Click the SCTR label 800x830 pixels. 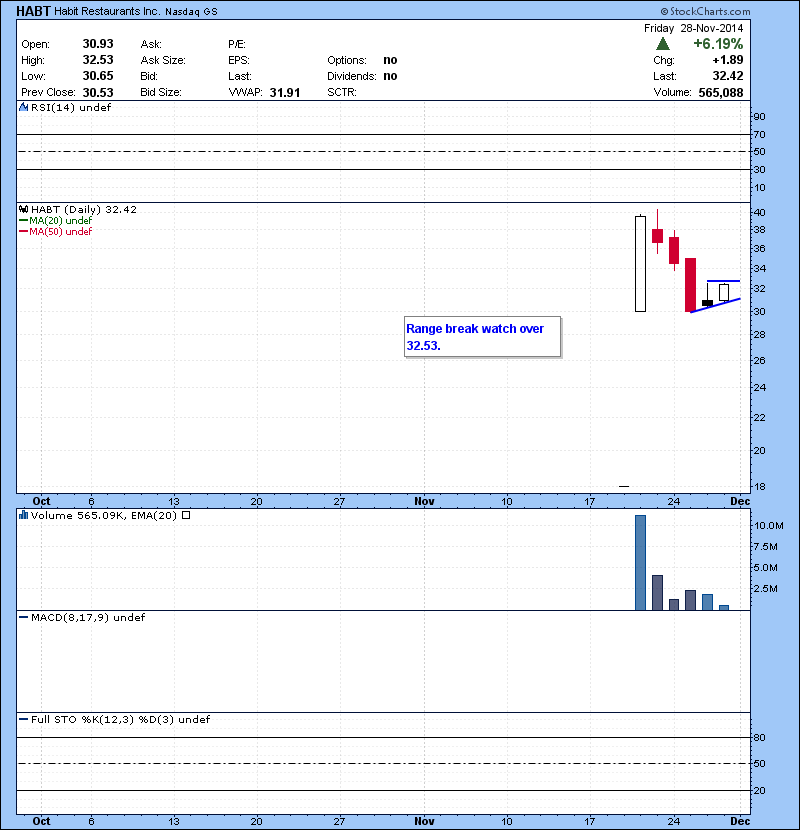pyautogui.click(x=342, y=92)
